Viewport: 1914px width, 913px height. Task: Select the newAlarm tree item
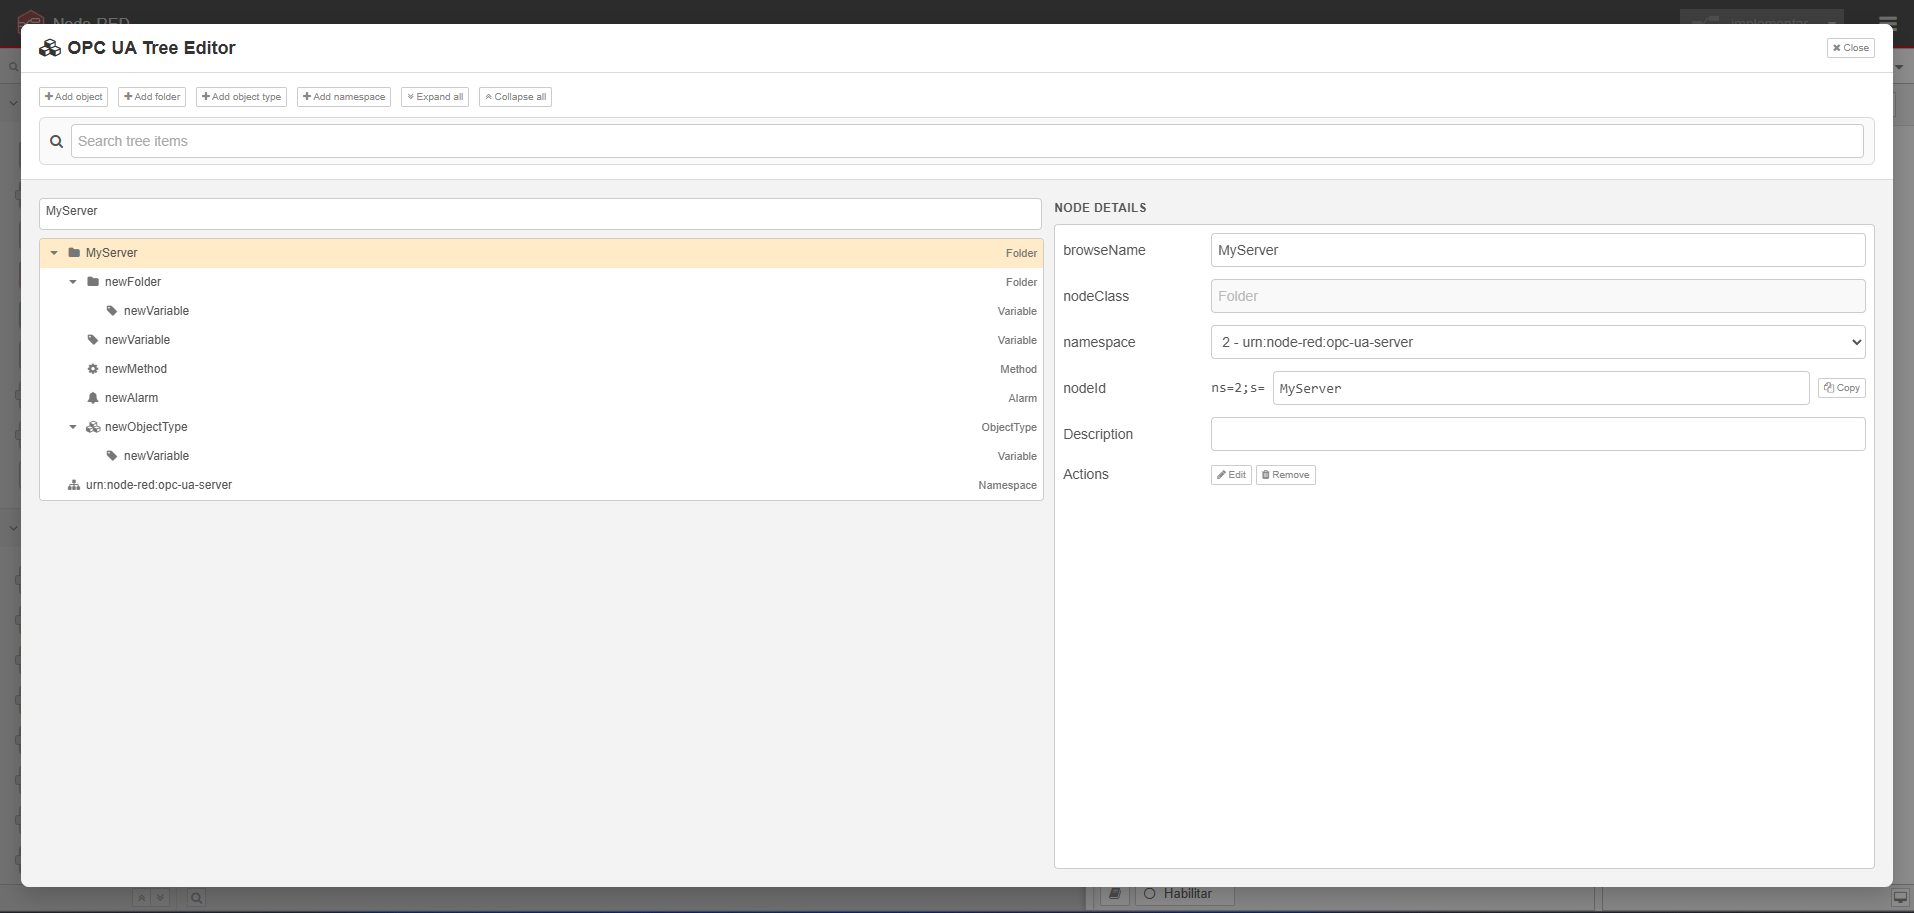pyautogui.click(x=131, y=398)
